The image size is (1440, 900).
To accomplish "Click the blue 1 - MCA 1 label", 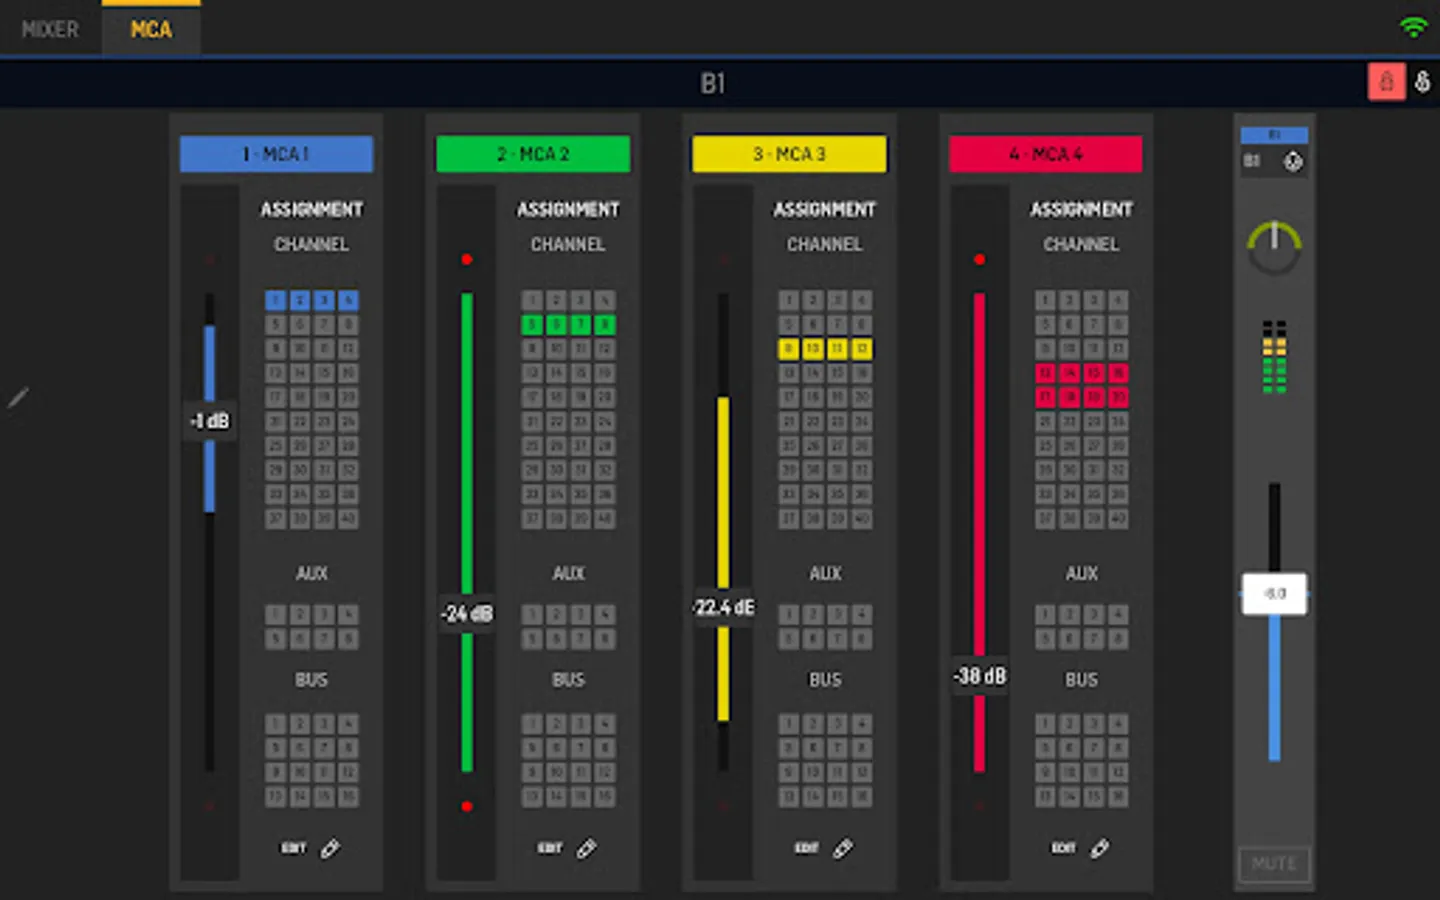I will (276, 154).
